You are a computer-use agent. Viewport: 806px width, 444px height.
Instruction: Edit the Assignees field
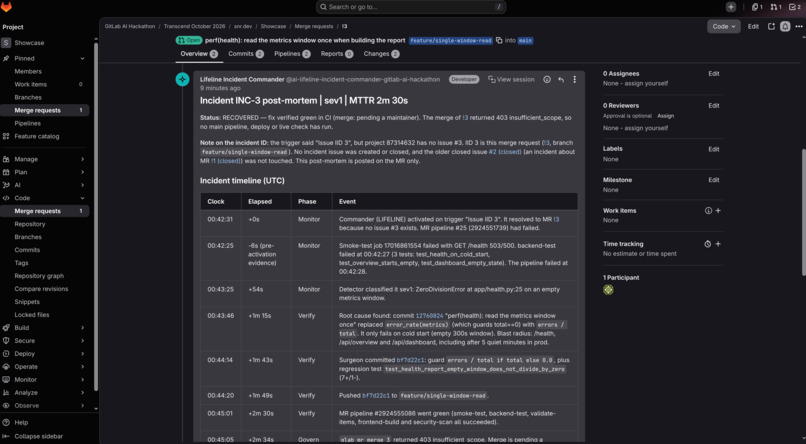(713, 74)
